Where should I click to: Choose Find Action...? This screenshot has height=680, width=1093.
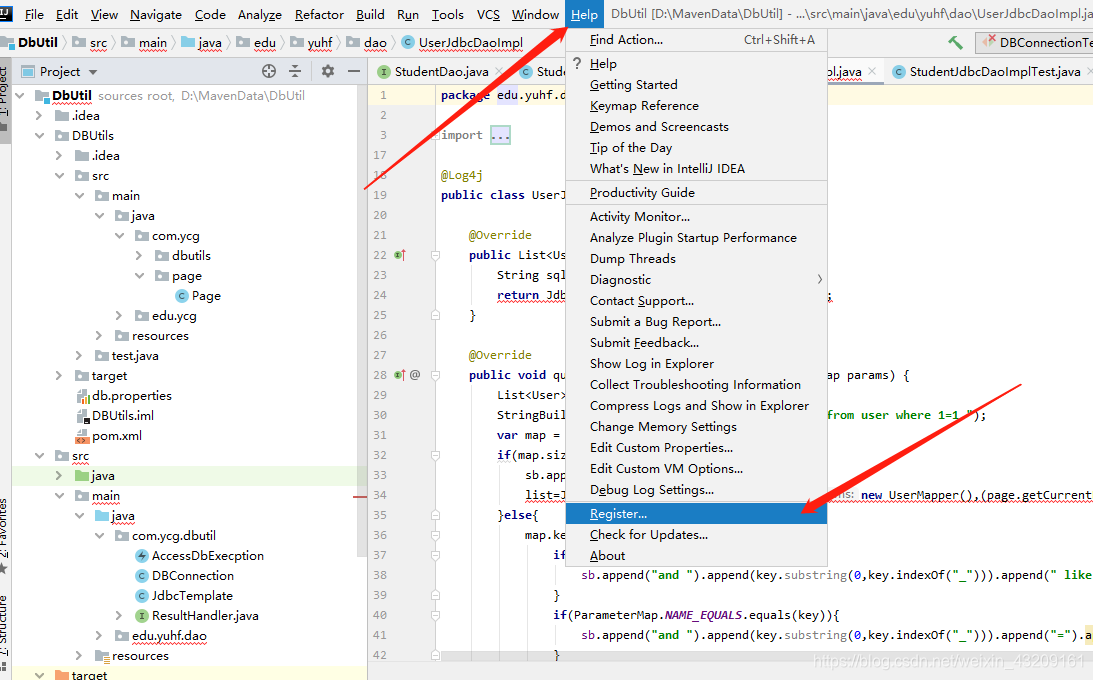(x=696, y=40)
